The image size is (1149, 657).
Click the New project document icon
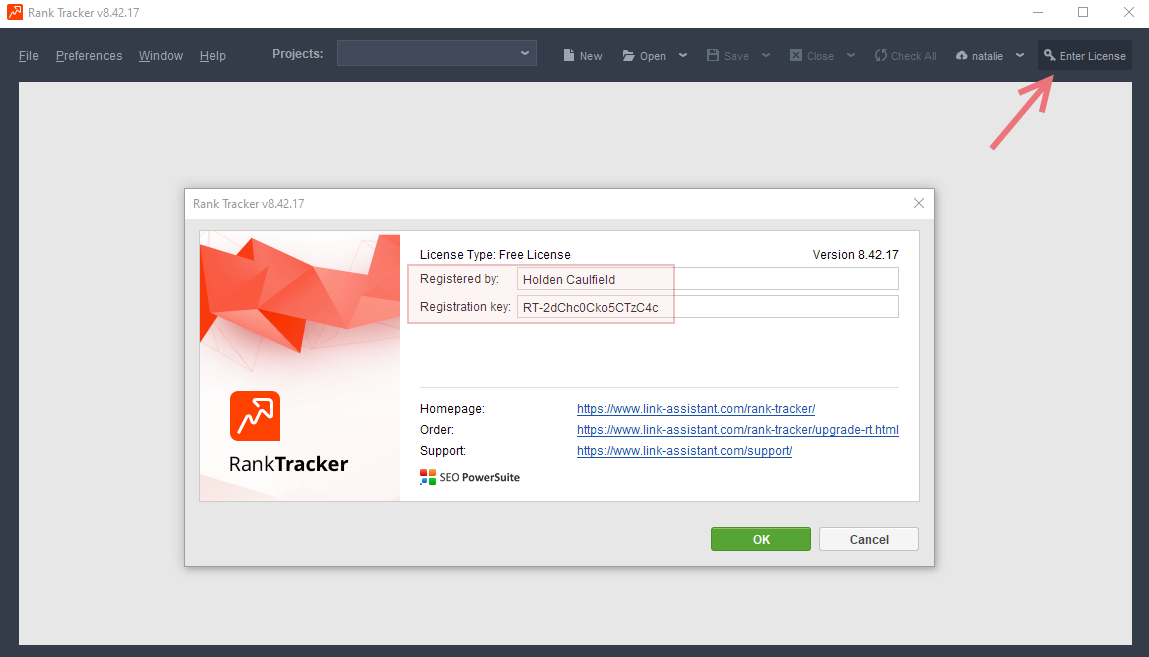(x=569, y=56)
